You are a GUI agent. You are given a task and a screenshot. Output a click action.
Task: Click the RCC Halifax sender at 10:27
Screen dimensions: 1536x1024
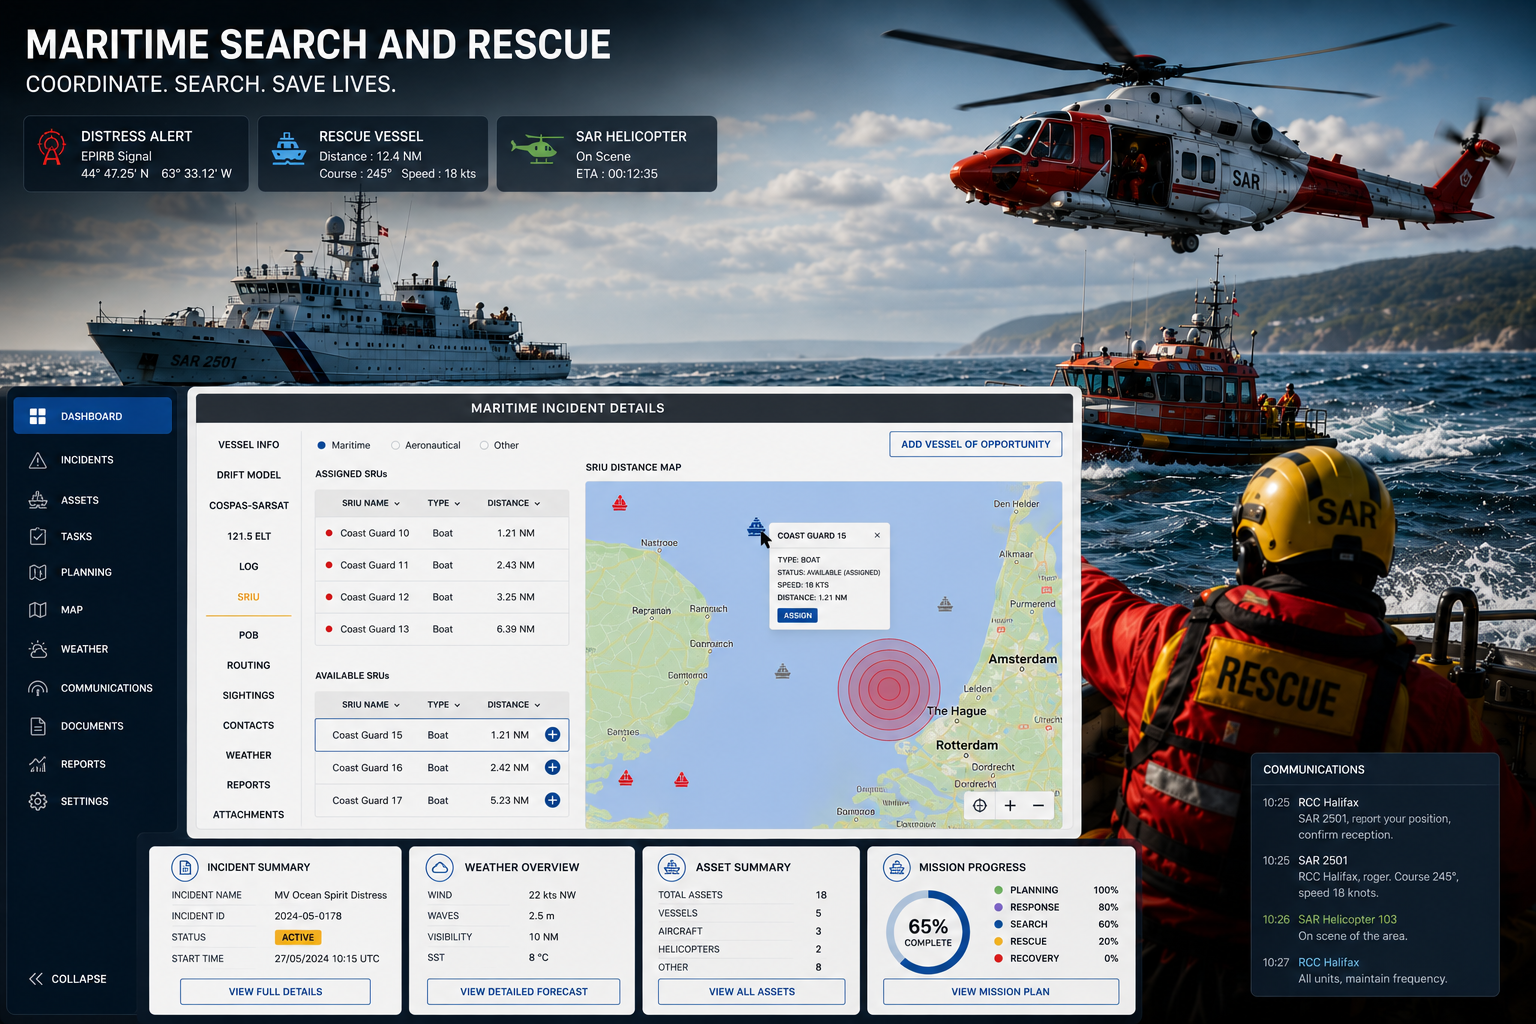(x=1329, y=962)
